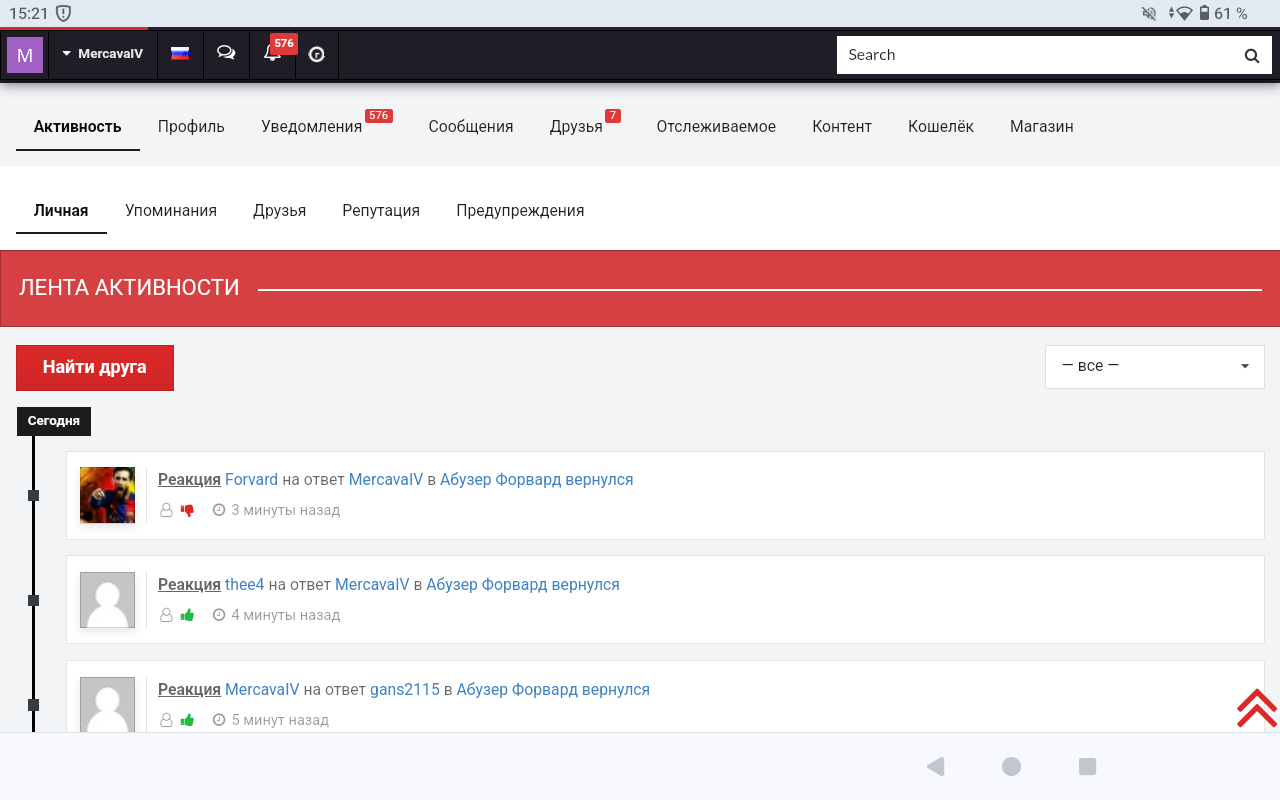Screen dimensions: 1280x800
Task: Open thee4's Абузер Форвард вернулся topic link
Action: (522, 585)
